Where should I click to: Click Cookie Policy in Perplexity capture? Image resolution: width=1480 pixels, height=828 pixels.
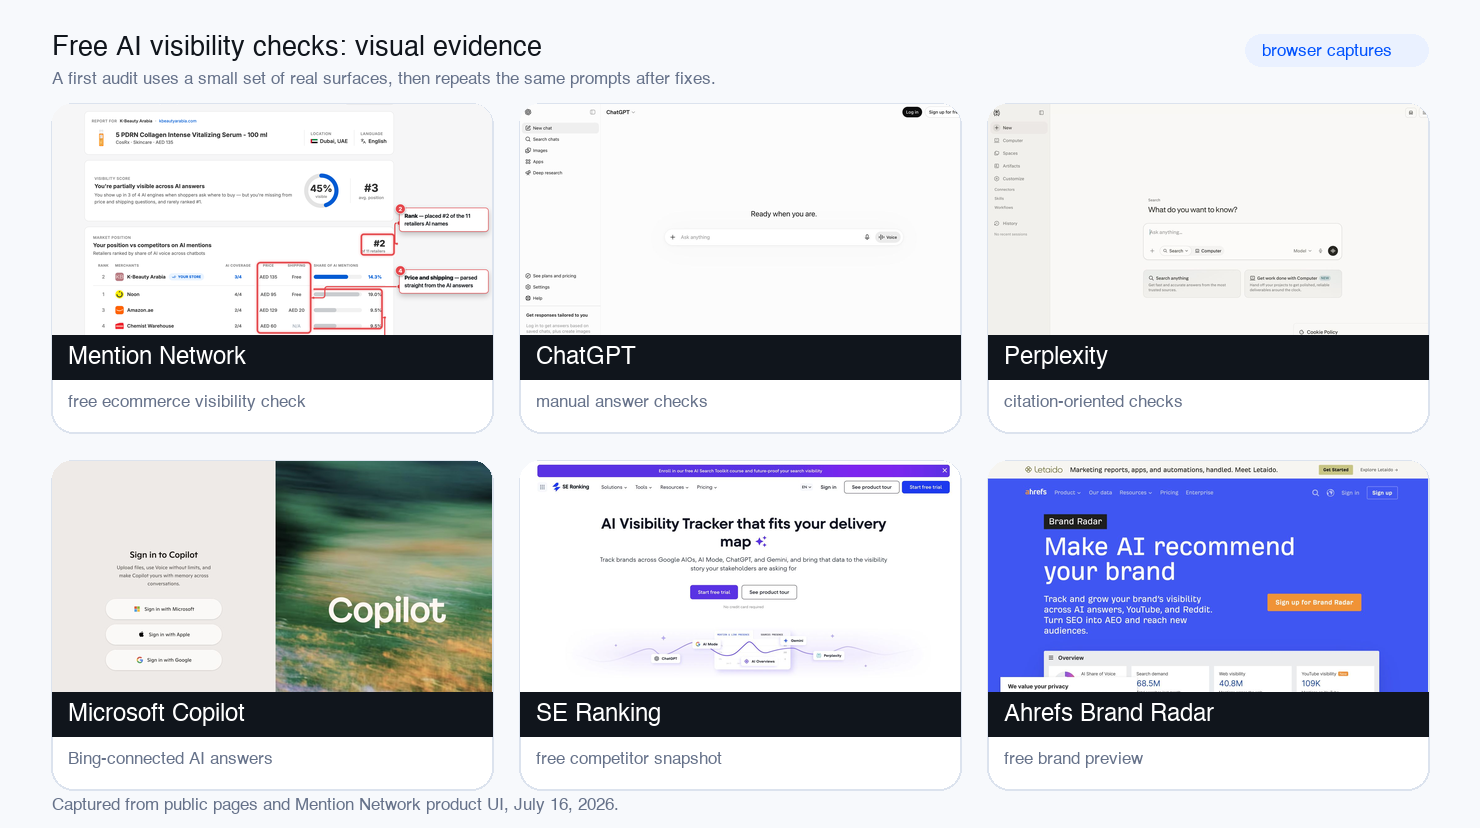pyautogui.click(x=1318, y=332)
